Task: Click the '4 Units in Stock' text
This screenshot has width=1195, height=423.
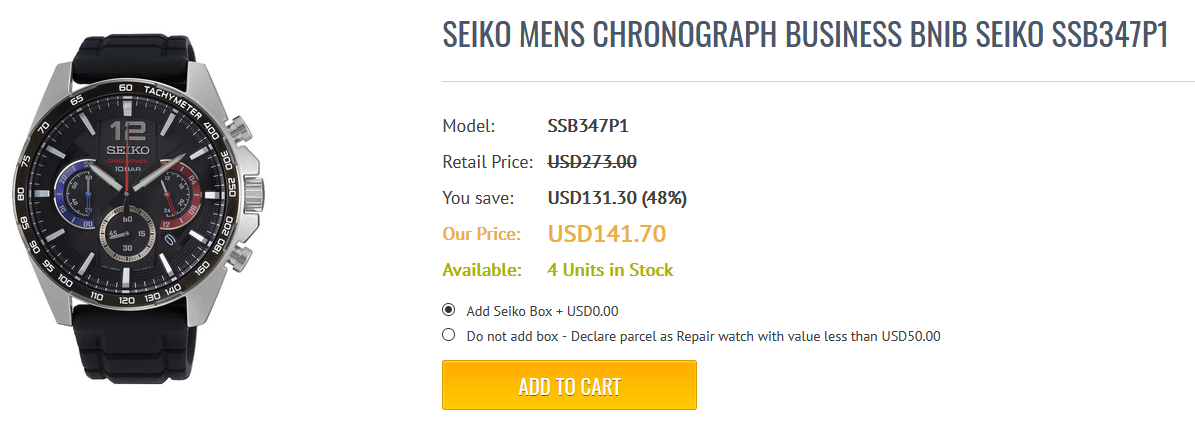Action: 610,270
